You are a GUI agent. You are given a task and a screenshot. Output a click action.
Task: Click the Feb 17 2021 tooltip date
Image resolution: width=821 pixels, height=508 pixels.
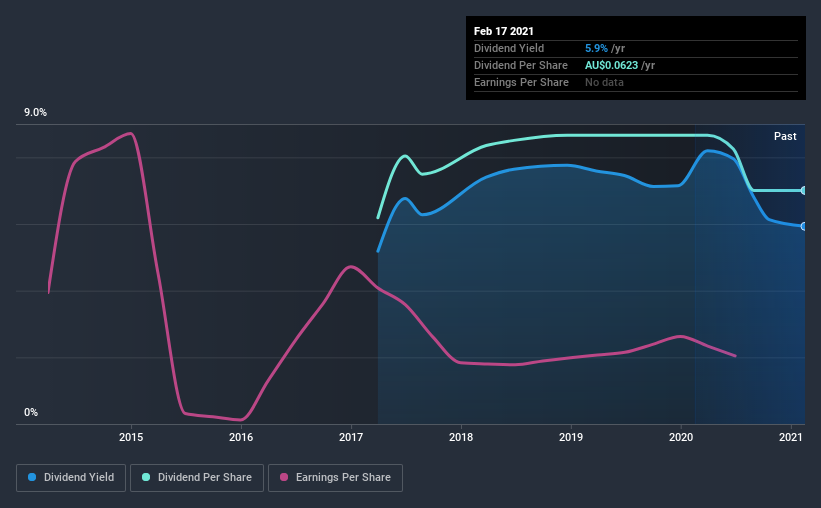click(x=504, y=31)
